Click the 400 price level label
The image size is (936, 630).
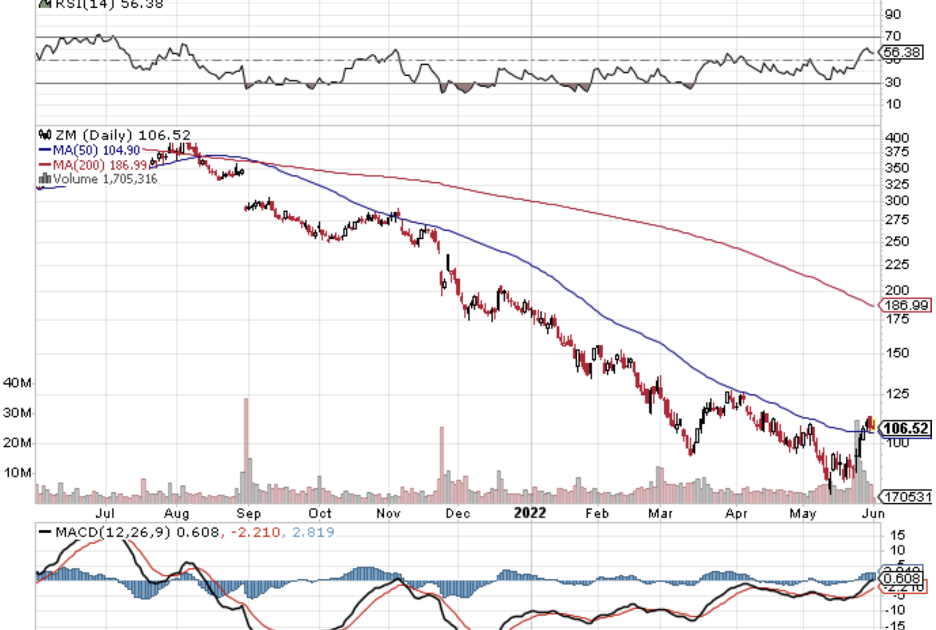[896, 137]
